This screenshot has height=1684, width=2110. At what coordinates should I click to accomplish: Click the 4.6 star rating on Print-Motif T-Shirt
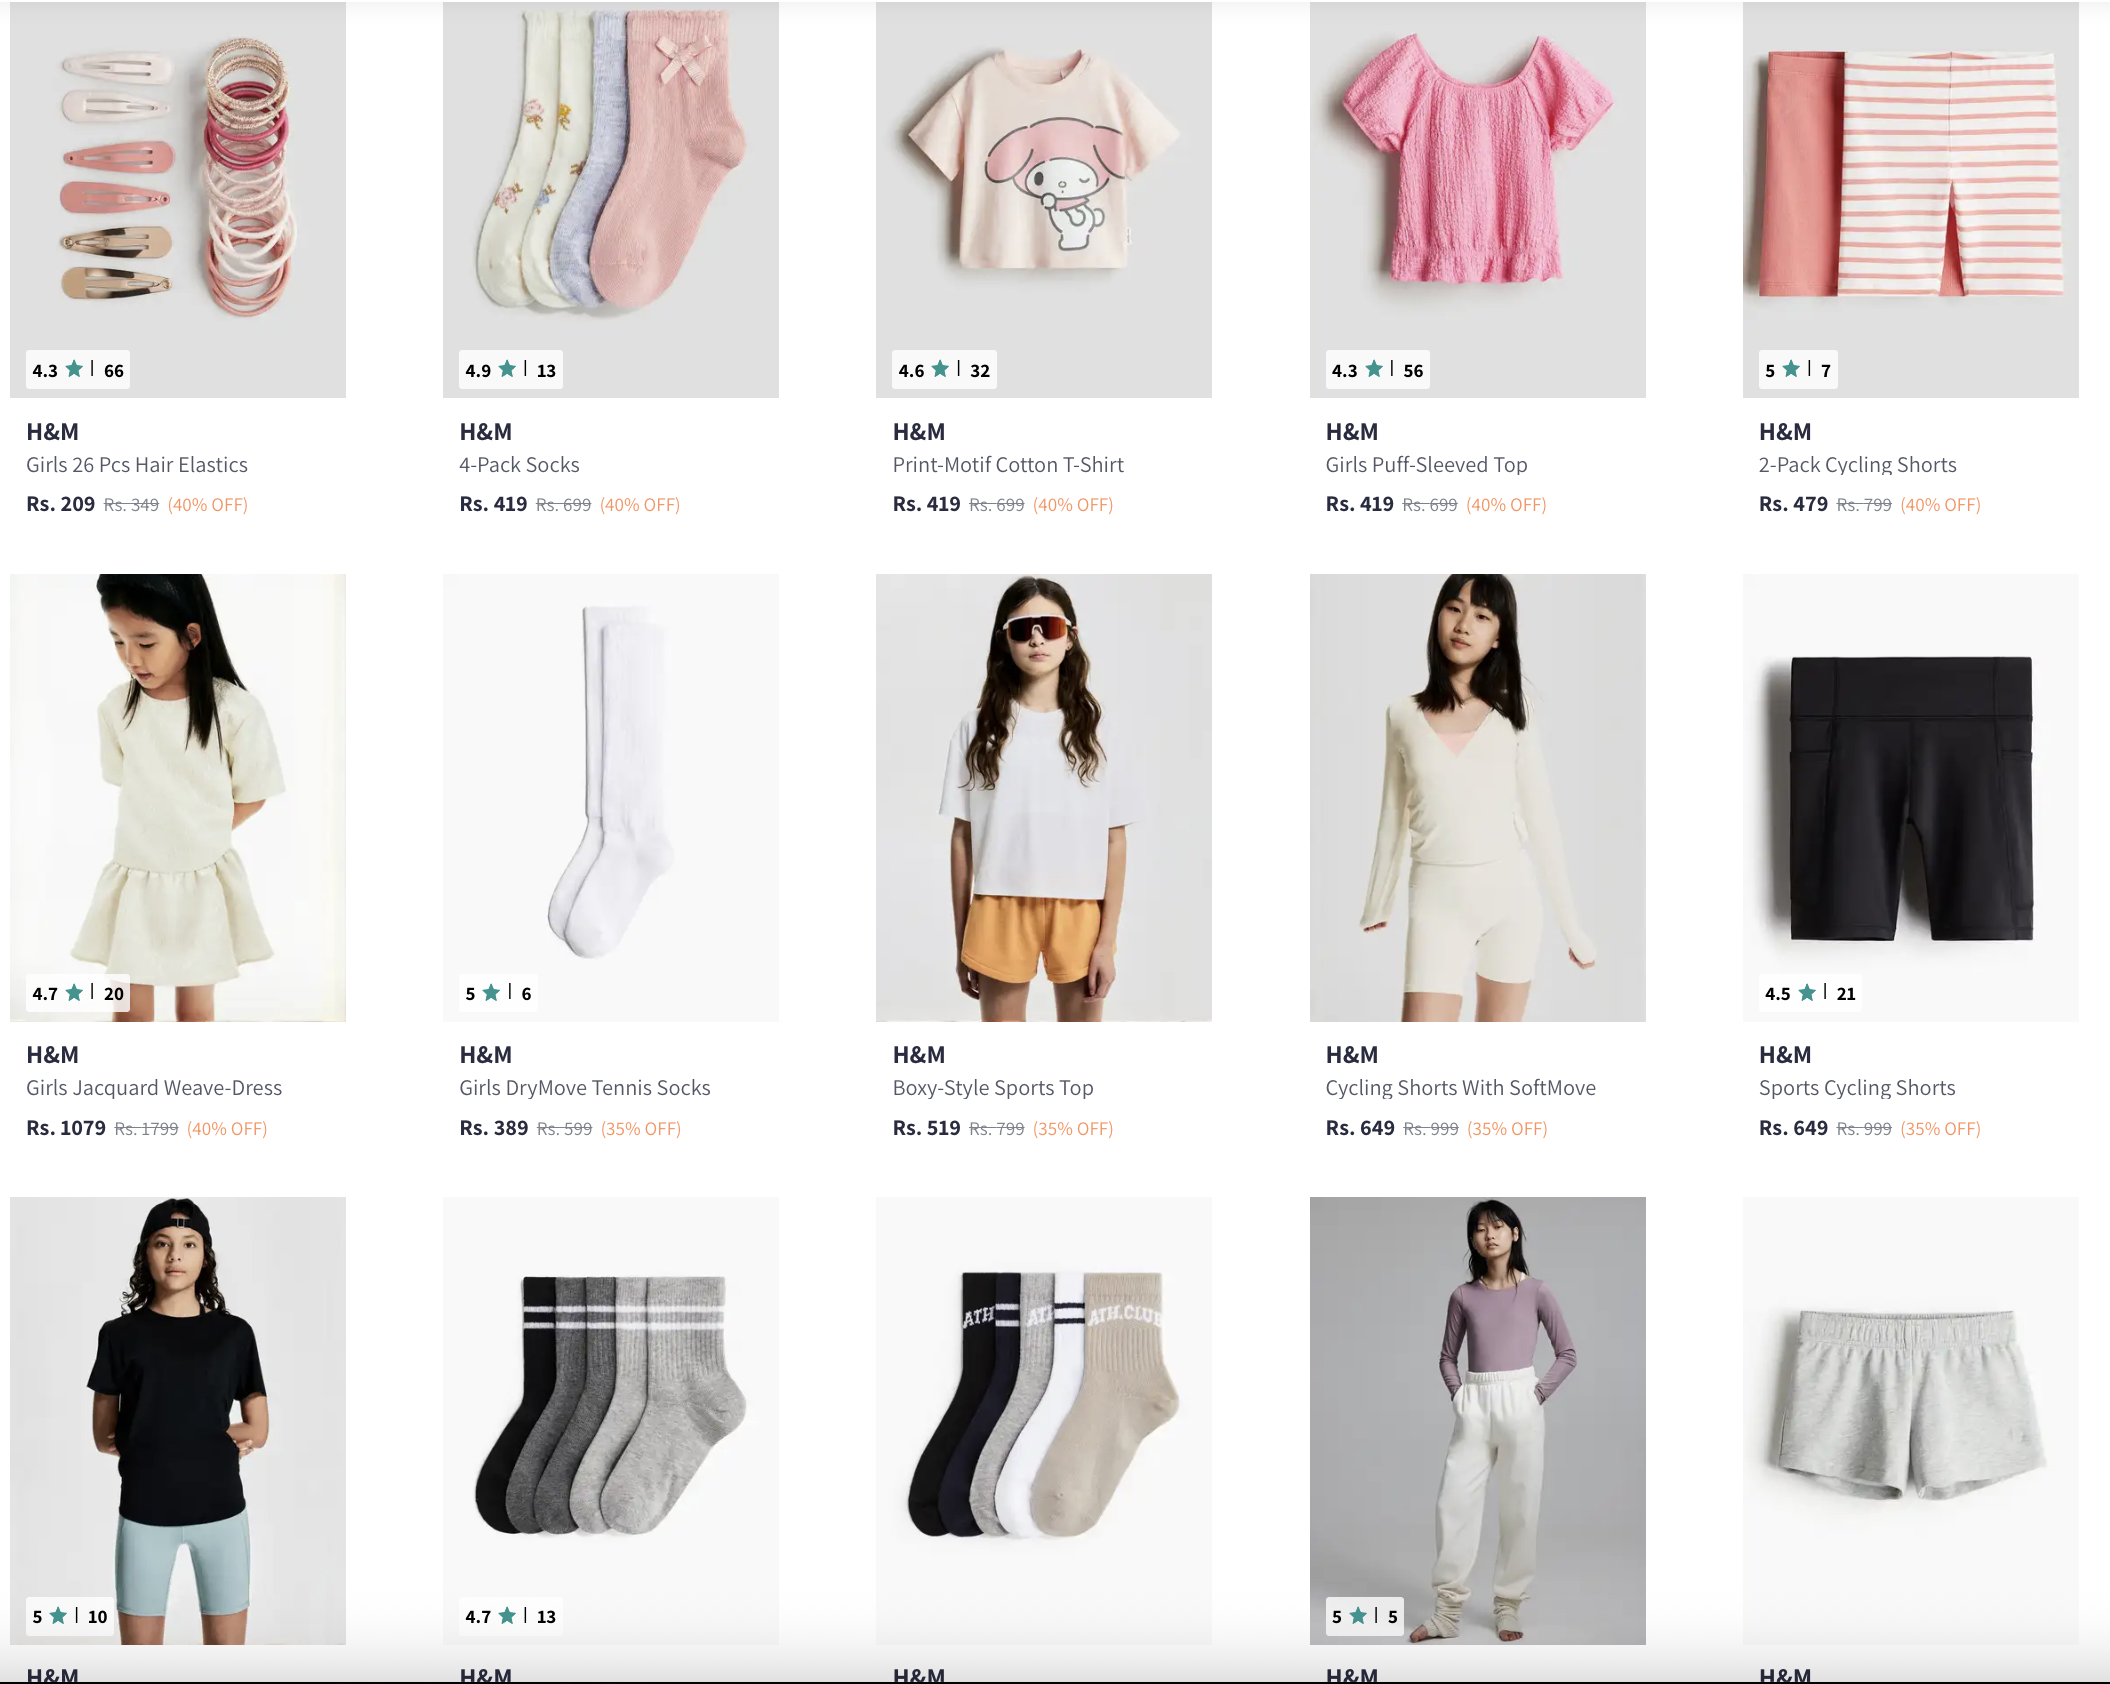click(944, 370)
